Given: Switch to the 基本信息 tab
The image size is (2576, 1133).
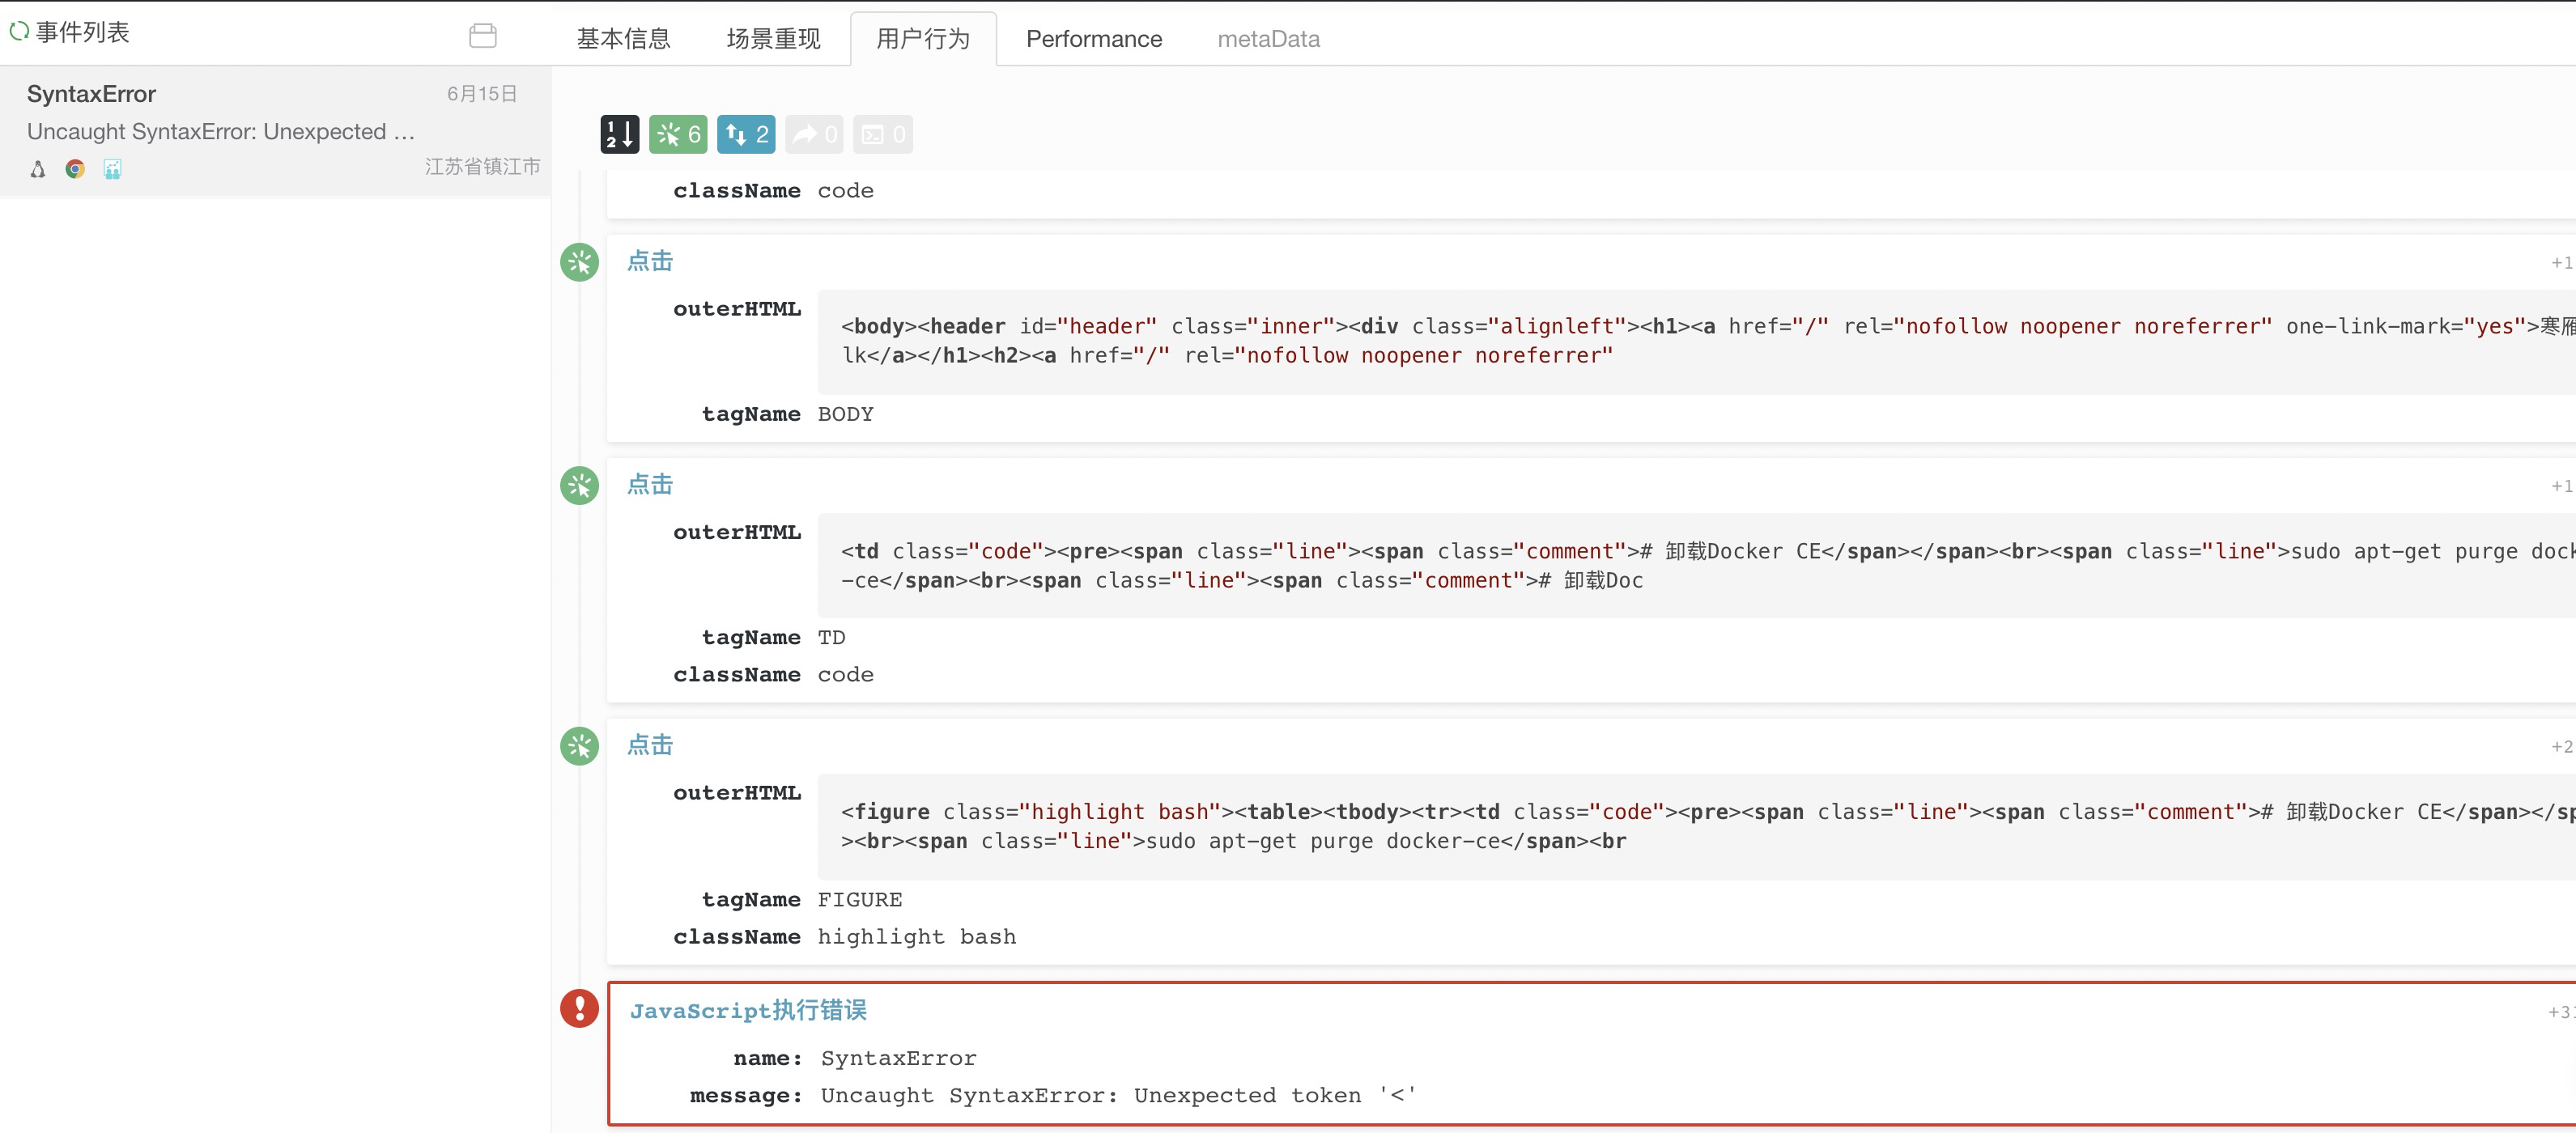Looking at the screenshot, I should (x=623, y=39).
